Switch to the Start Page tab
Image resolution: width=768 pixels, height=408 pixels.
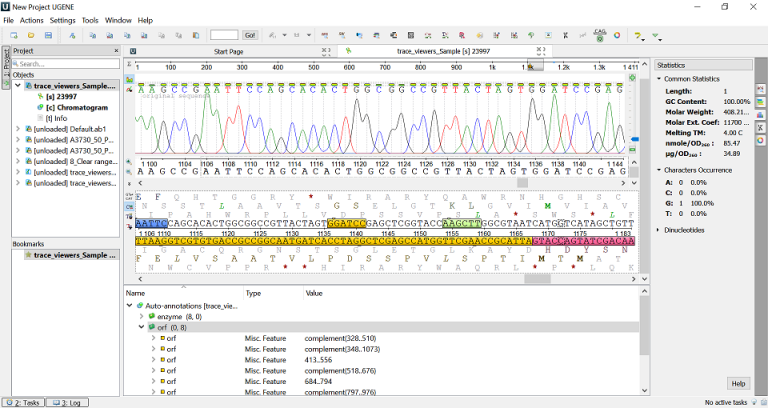228,51
